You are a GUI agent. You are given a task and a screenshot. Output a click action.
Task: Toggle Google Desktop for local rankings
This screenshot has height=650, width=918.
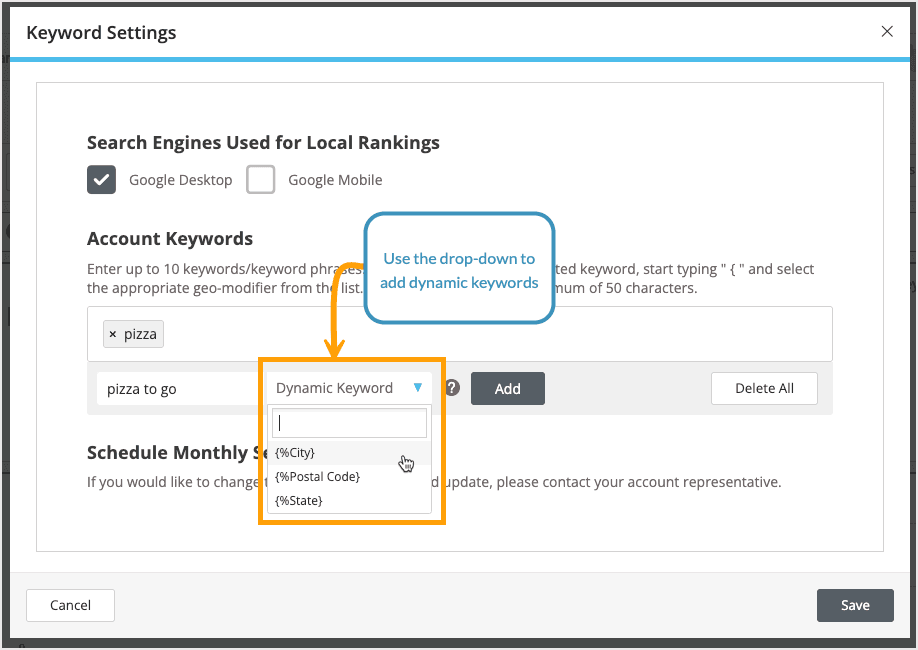coord(101,180)
